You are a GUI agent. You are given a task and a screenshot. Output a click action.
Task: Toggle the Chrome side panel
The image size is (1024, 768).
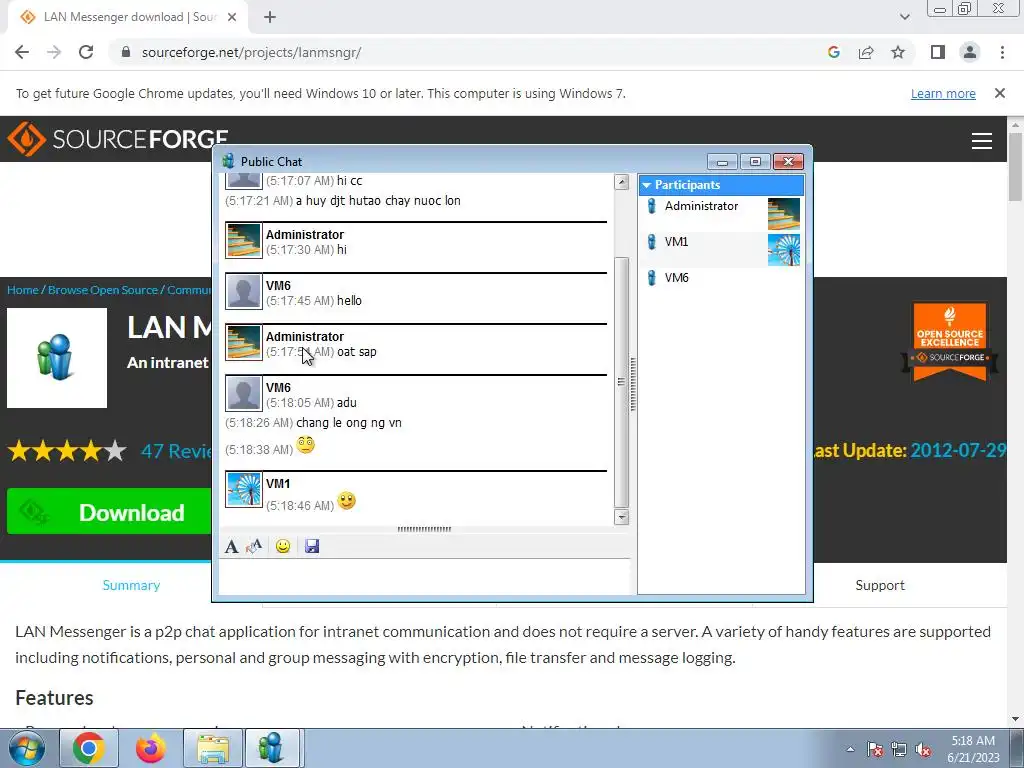938,52
